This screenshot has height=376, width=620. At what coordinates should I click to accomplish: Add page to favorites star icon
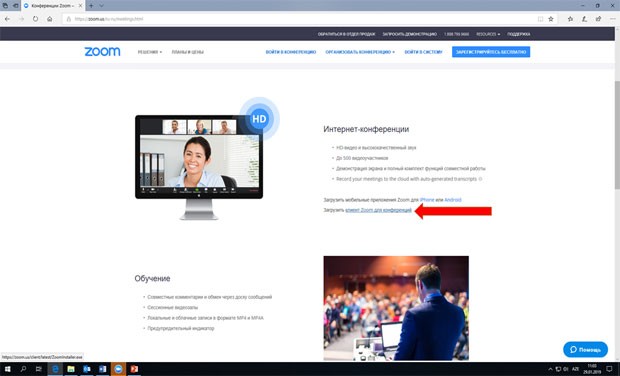551,19
